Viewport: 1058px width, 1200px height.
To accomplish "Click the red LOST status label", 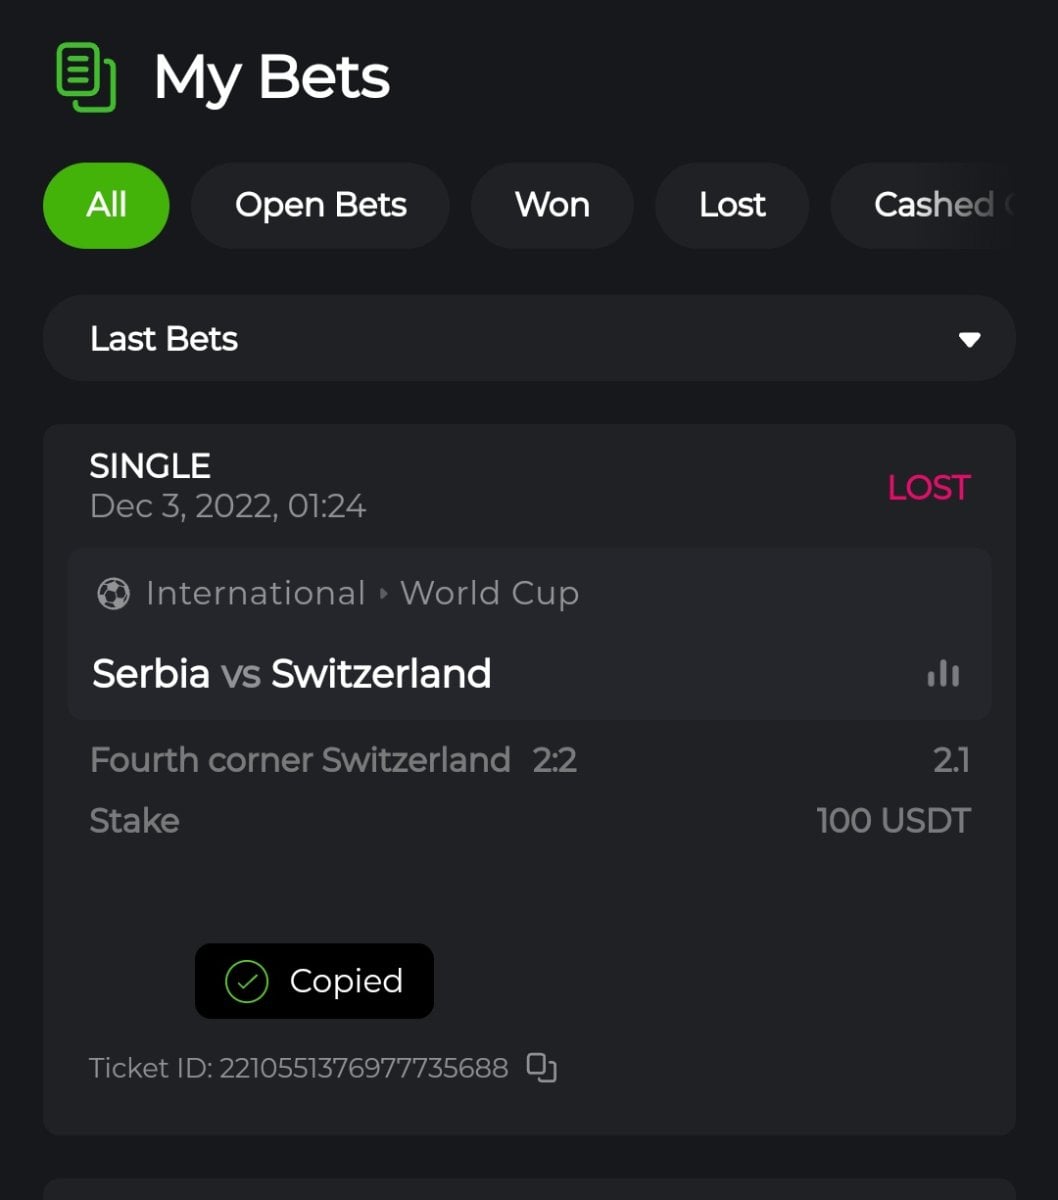I will pos(928,488).
